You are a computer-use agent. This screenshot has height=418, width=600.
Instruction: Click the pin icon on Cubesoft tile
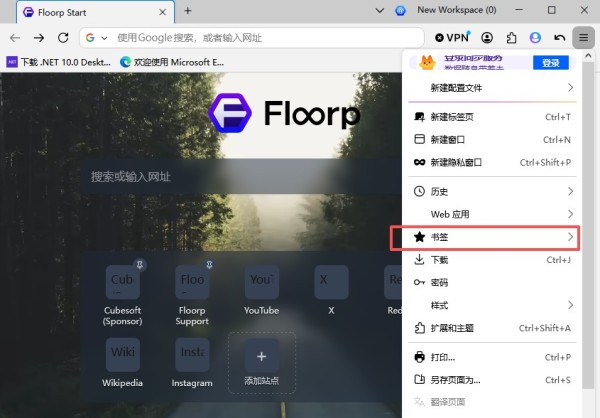pyautogui.click(x=140, y=265)
